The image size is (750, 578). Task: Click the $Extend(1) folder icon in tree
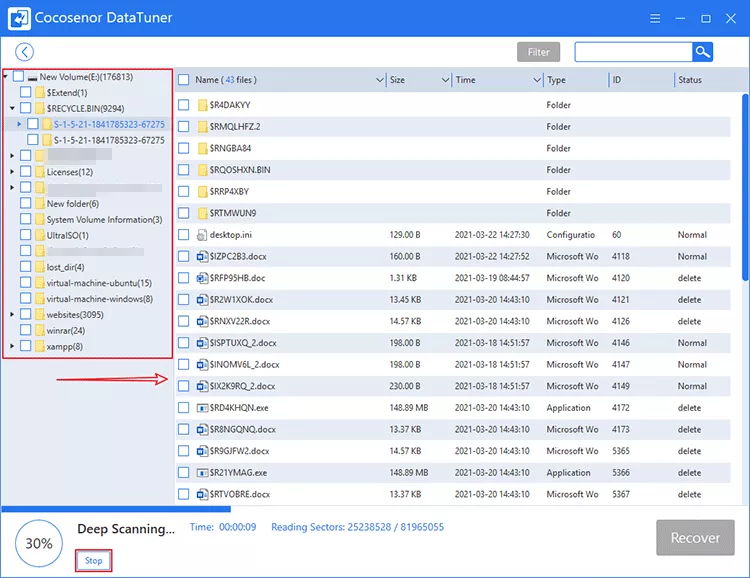[x=40, y=92]
